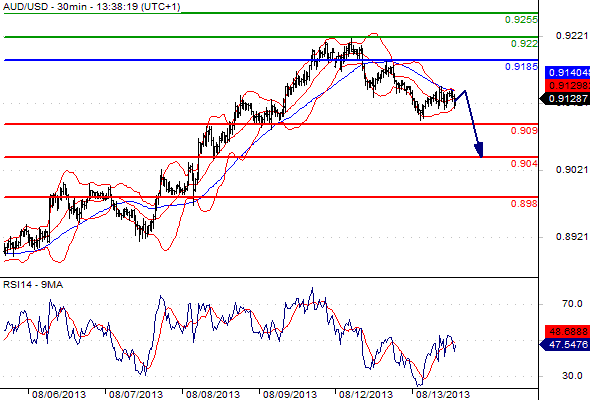Select the 08/13/2013 date marker
This screenshot has height=400, width=590.
443,395
